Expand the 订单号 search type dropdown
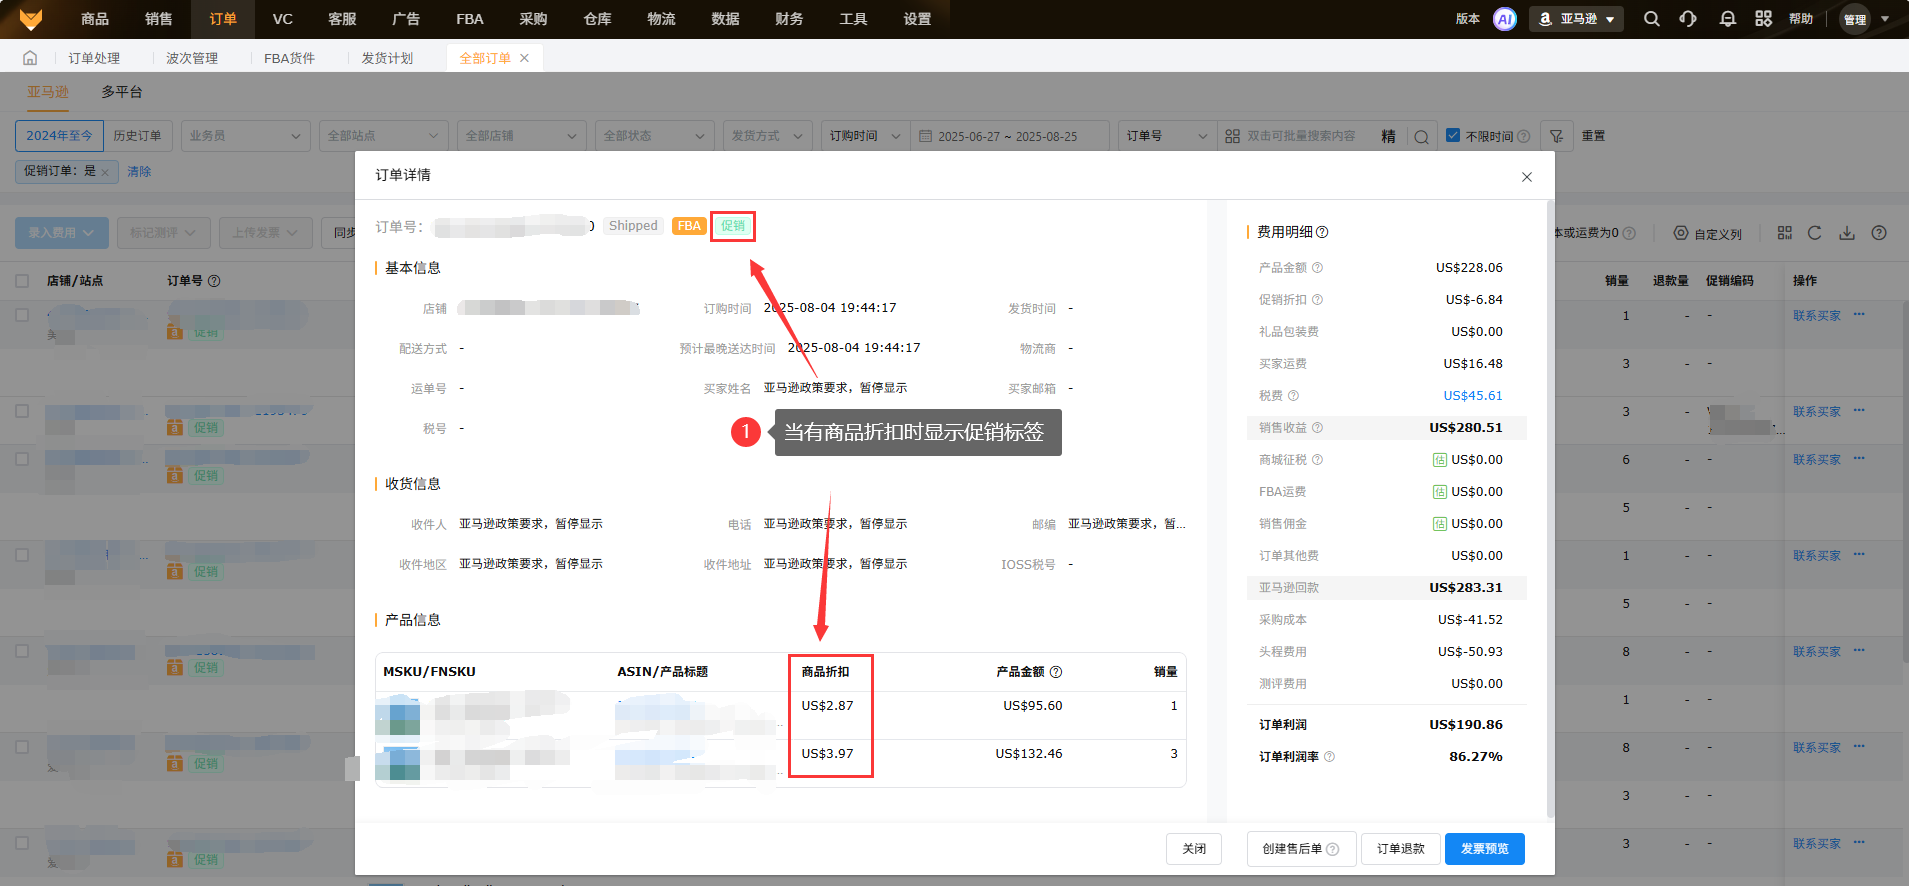This screenshot has height=886, width=1909. click(1167, 136)
